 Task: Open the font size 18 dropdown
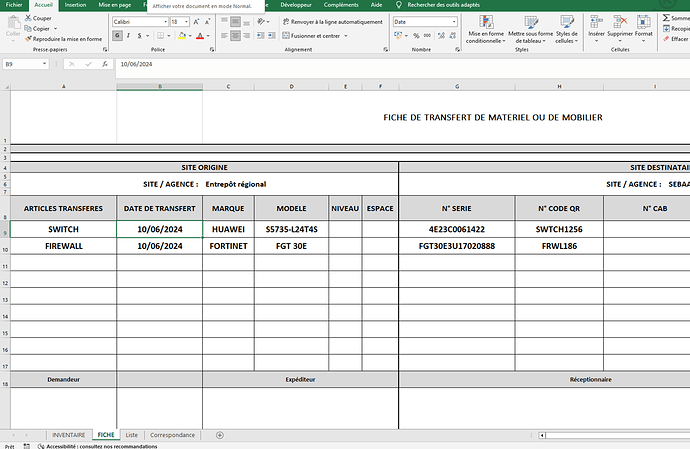(187, 22)
